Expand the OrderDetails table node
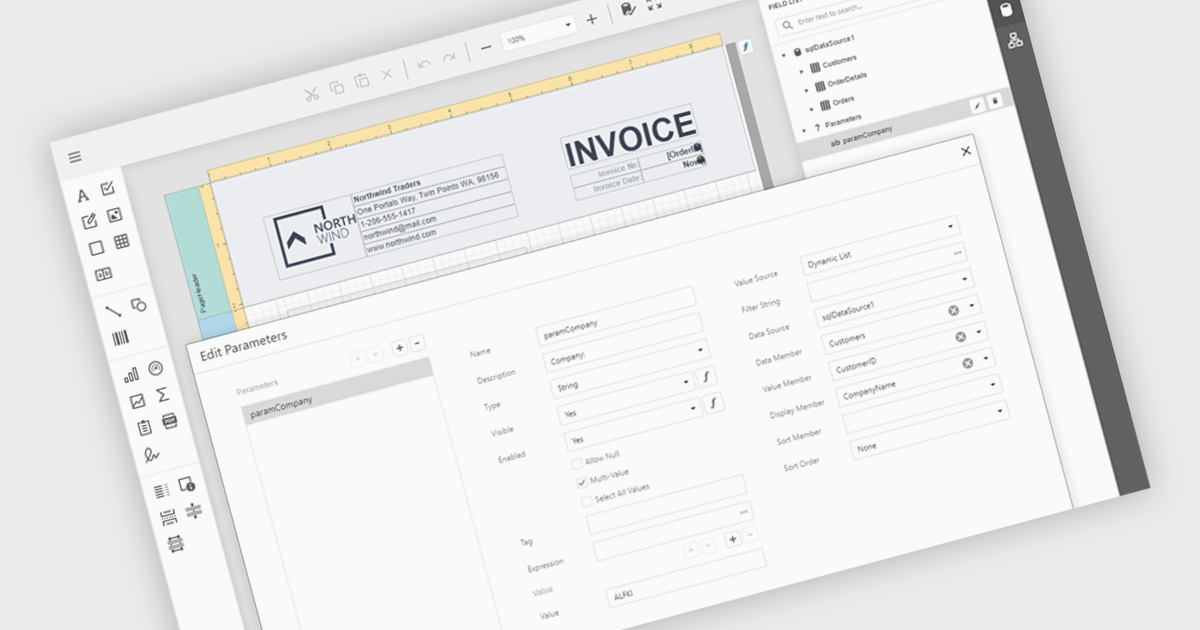This screenshot has width=1200, height=630. [x=807, y=88]
